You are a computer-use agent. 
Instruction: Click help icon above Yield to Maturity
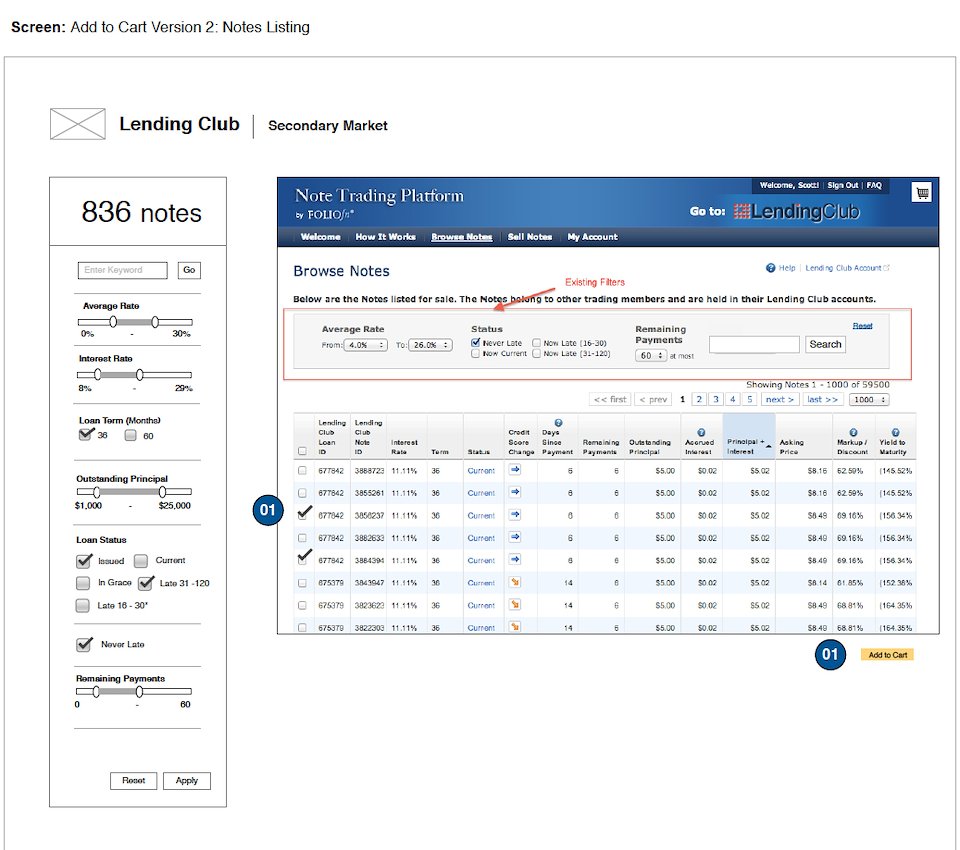click(x=895, y=432)
